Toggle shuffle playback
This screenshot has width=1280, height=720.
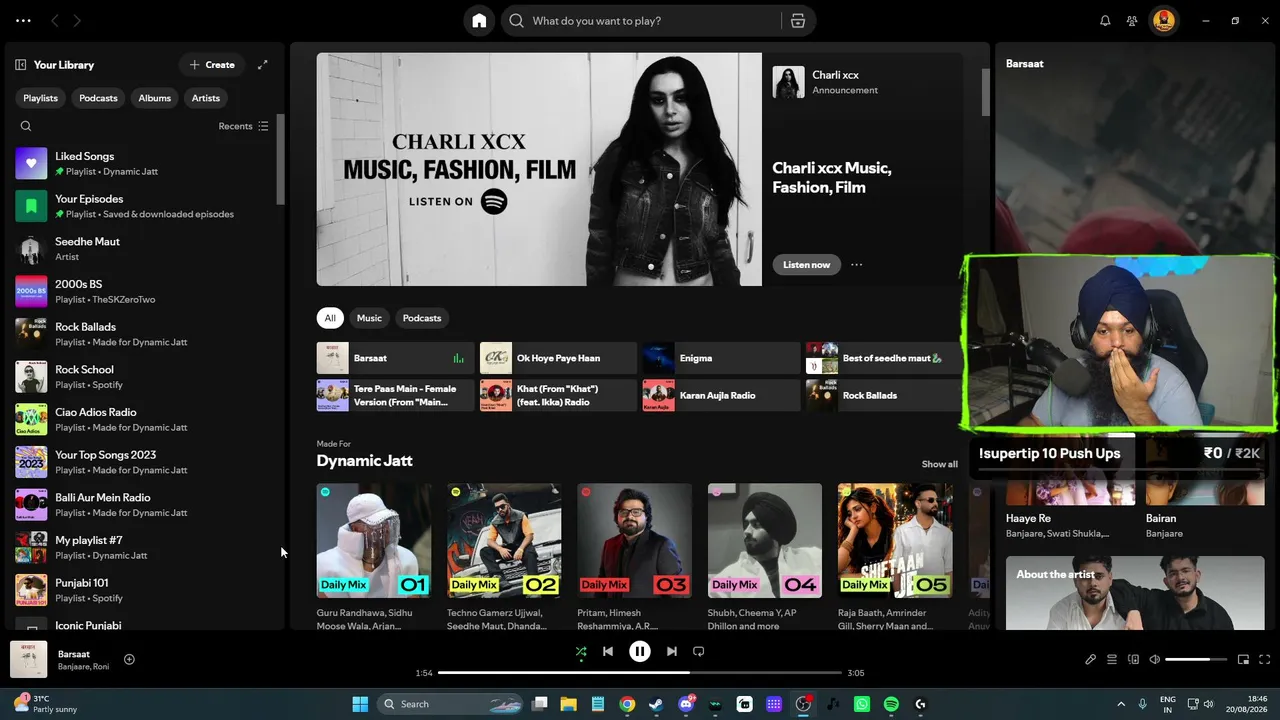point(581,651)
